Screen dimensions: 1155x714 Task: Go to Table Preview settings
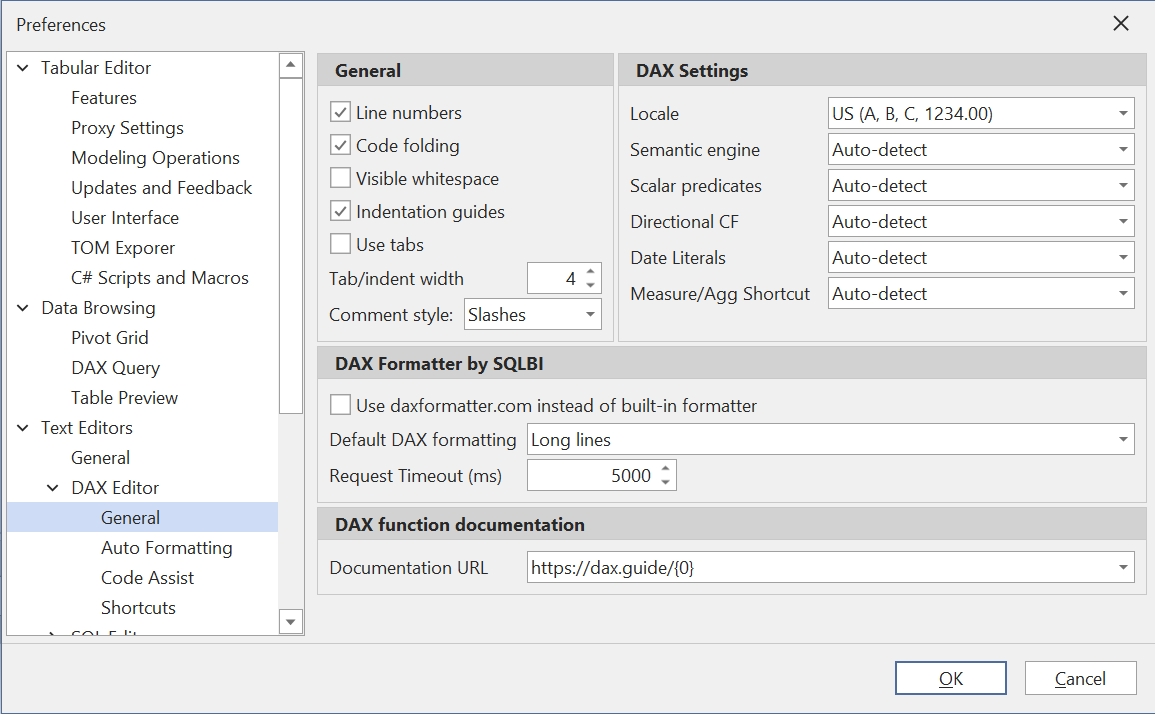click(124, 397)
